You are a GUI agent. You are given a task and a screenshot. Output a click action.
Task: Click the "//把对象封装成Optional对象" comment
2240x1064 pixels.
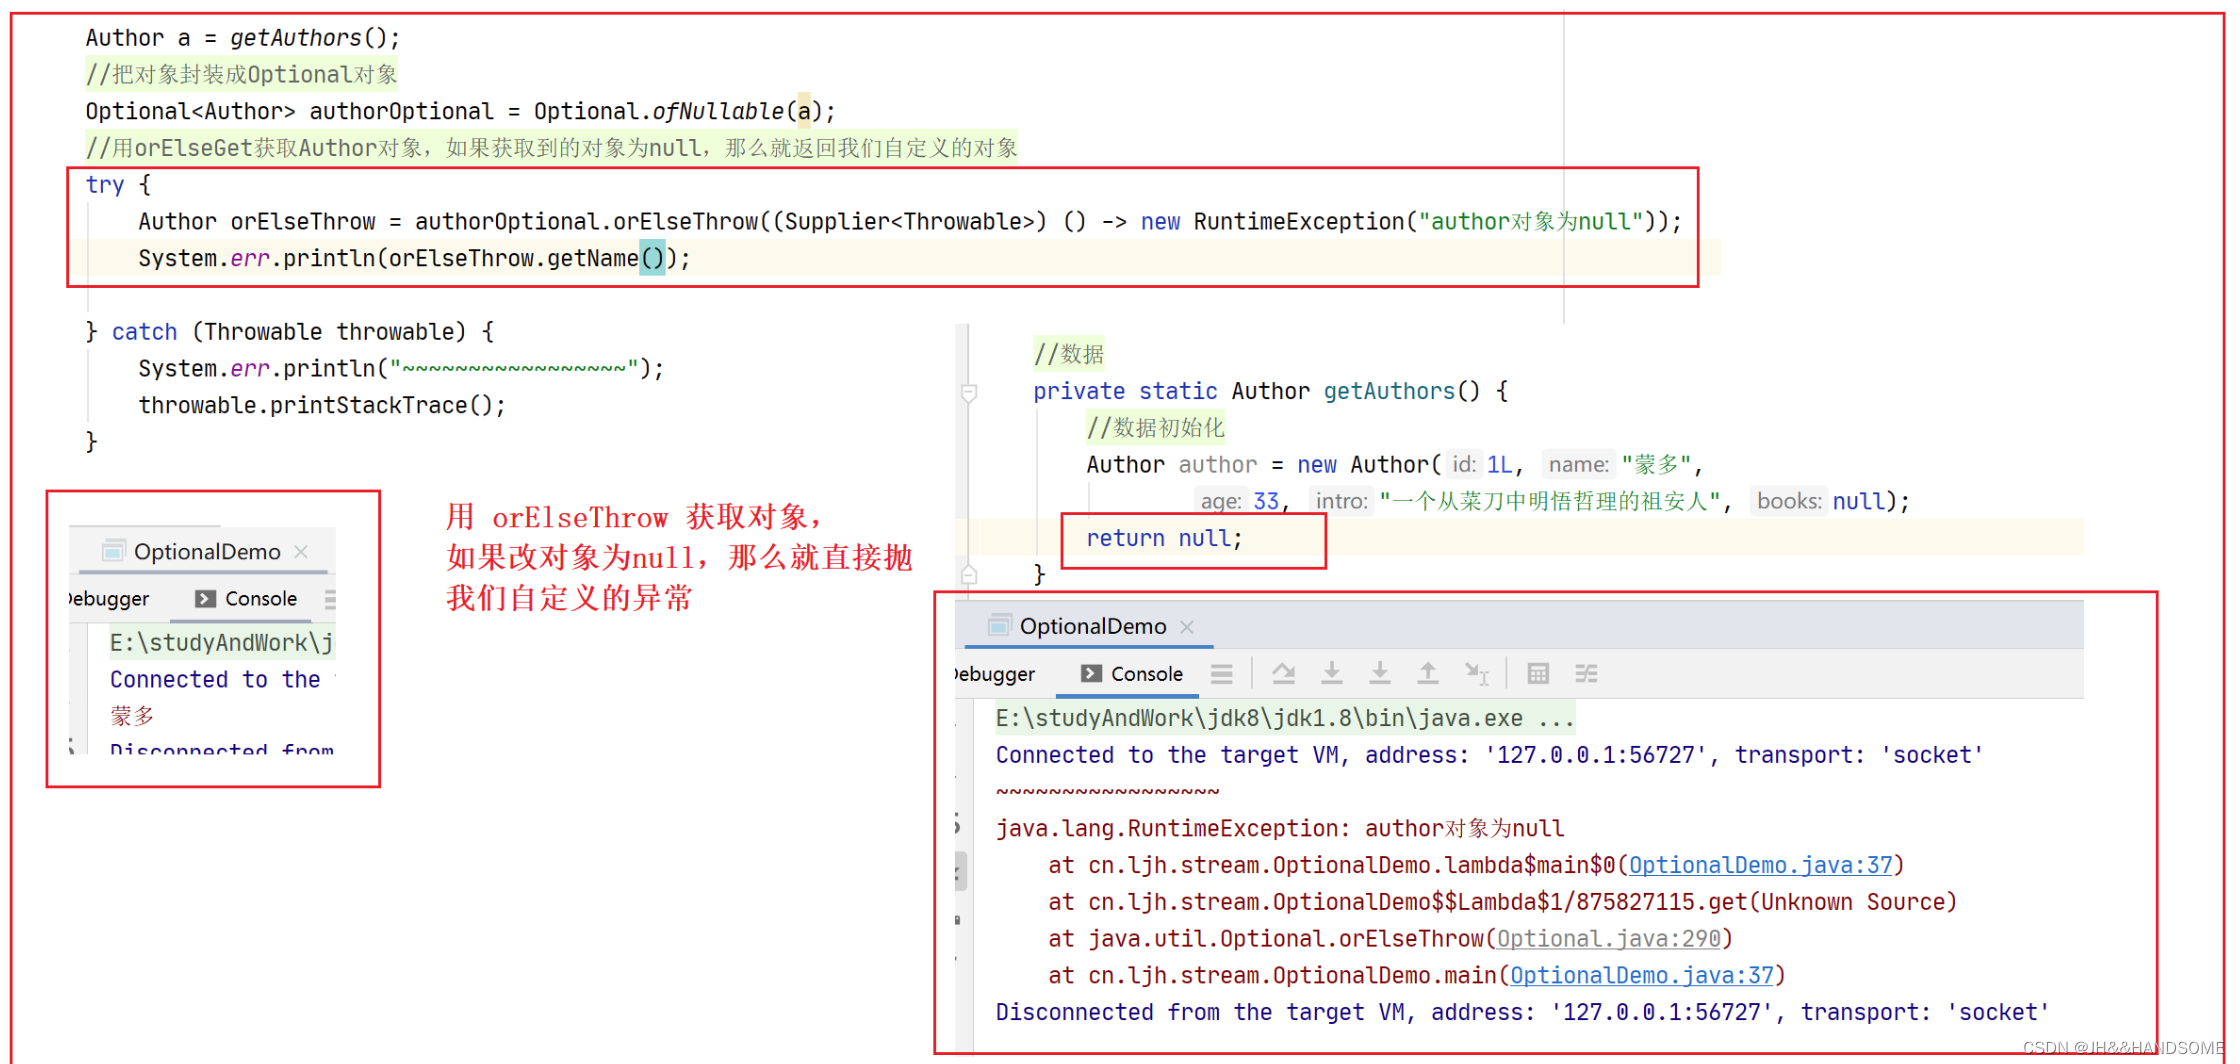pyautogui.click(x=242, y=74)
